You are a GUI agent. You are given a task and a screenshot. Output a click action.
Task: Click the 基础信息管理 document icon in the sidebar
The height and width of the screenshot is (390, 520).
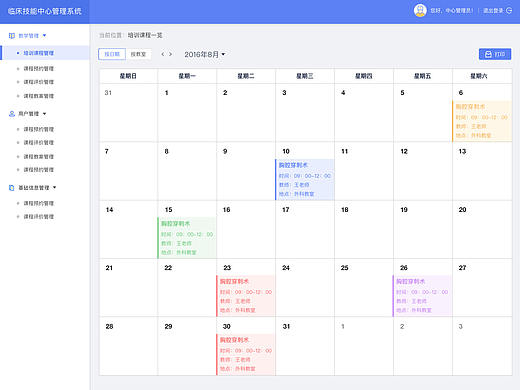[x=12, y=188]
